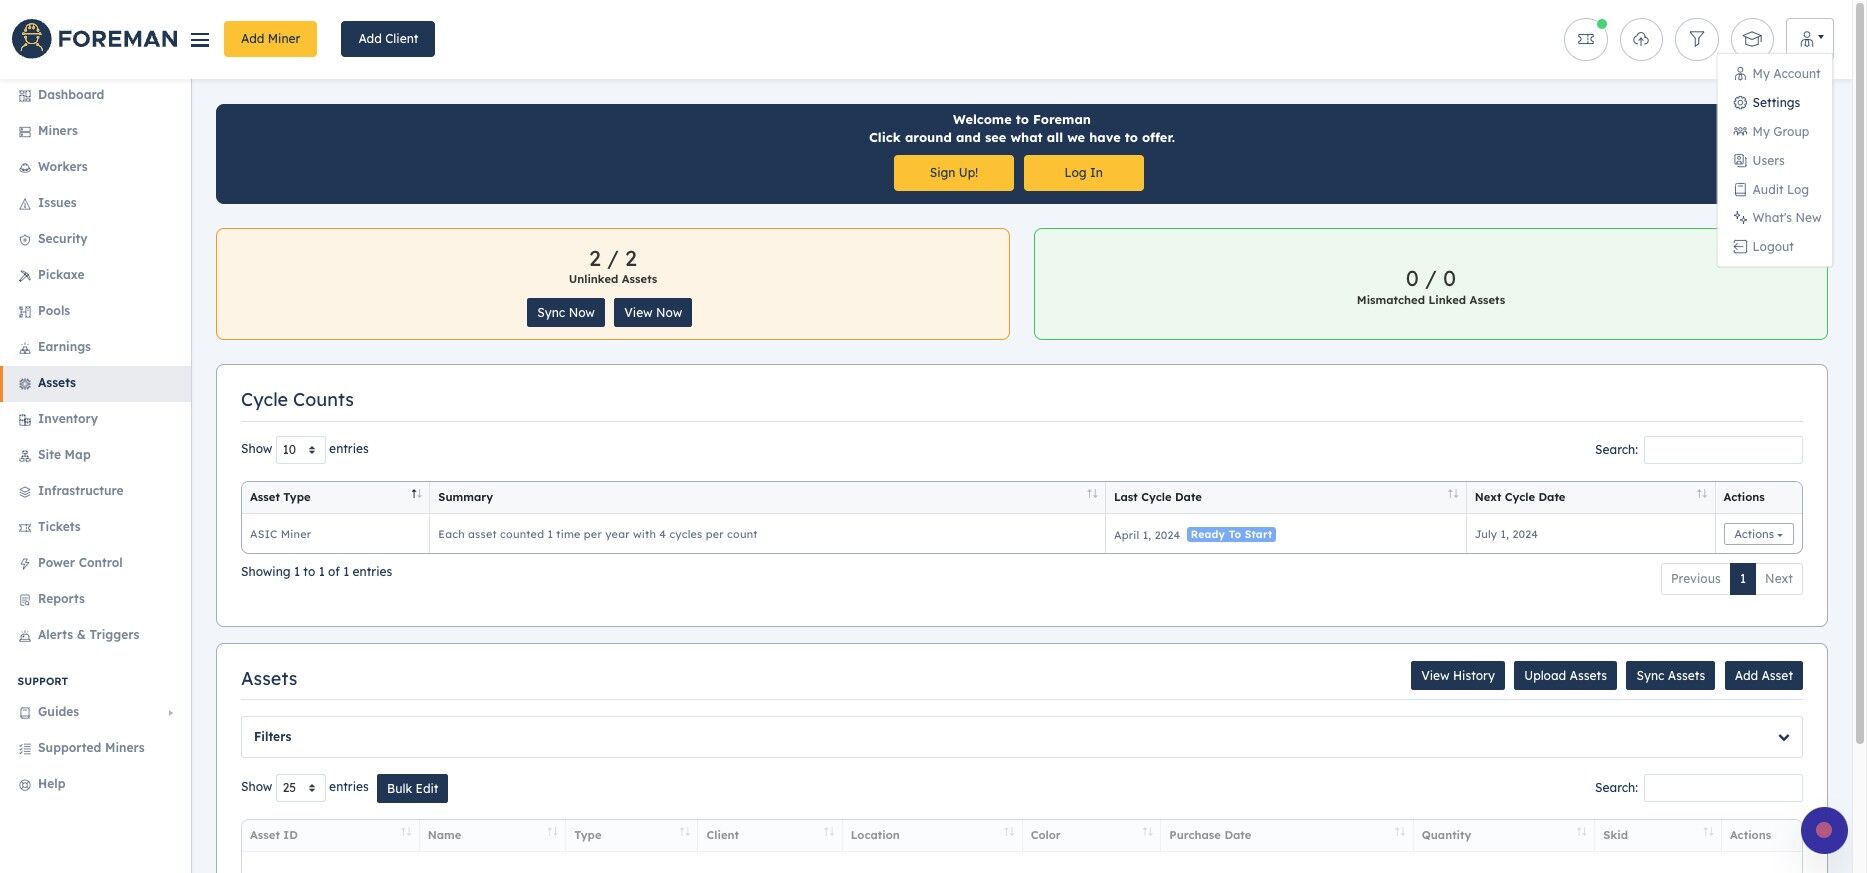
Task: Click the cloud upload icon
Action: (x=1641, y=39)
